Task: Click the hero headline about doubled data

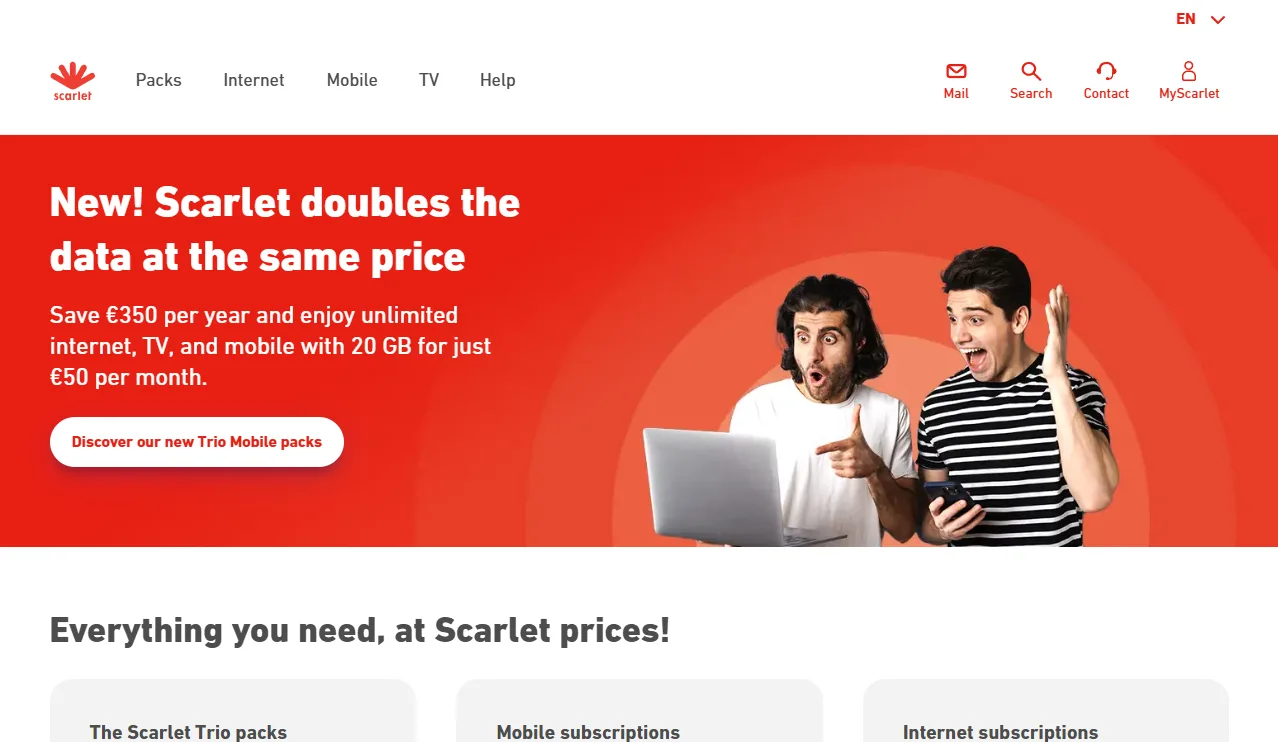Action: coord(285,230)
